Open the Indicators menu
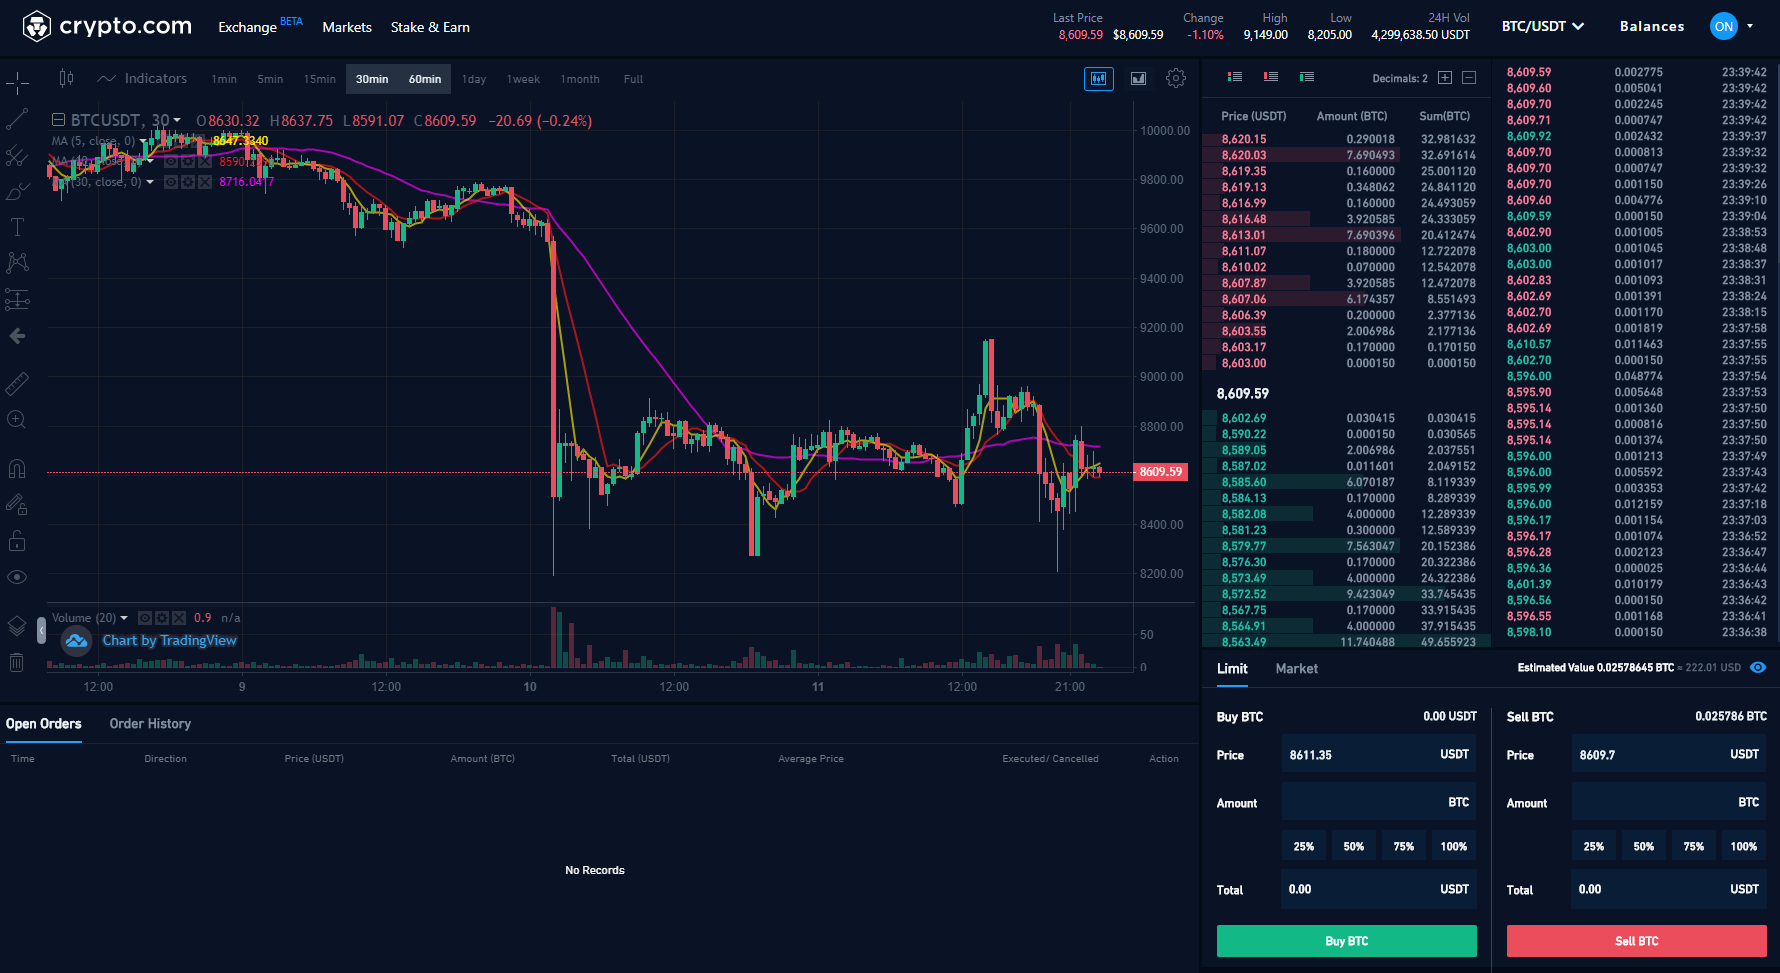 point(142,78)
